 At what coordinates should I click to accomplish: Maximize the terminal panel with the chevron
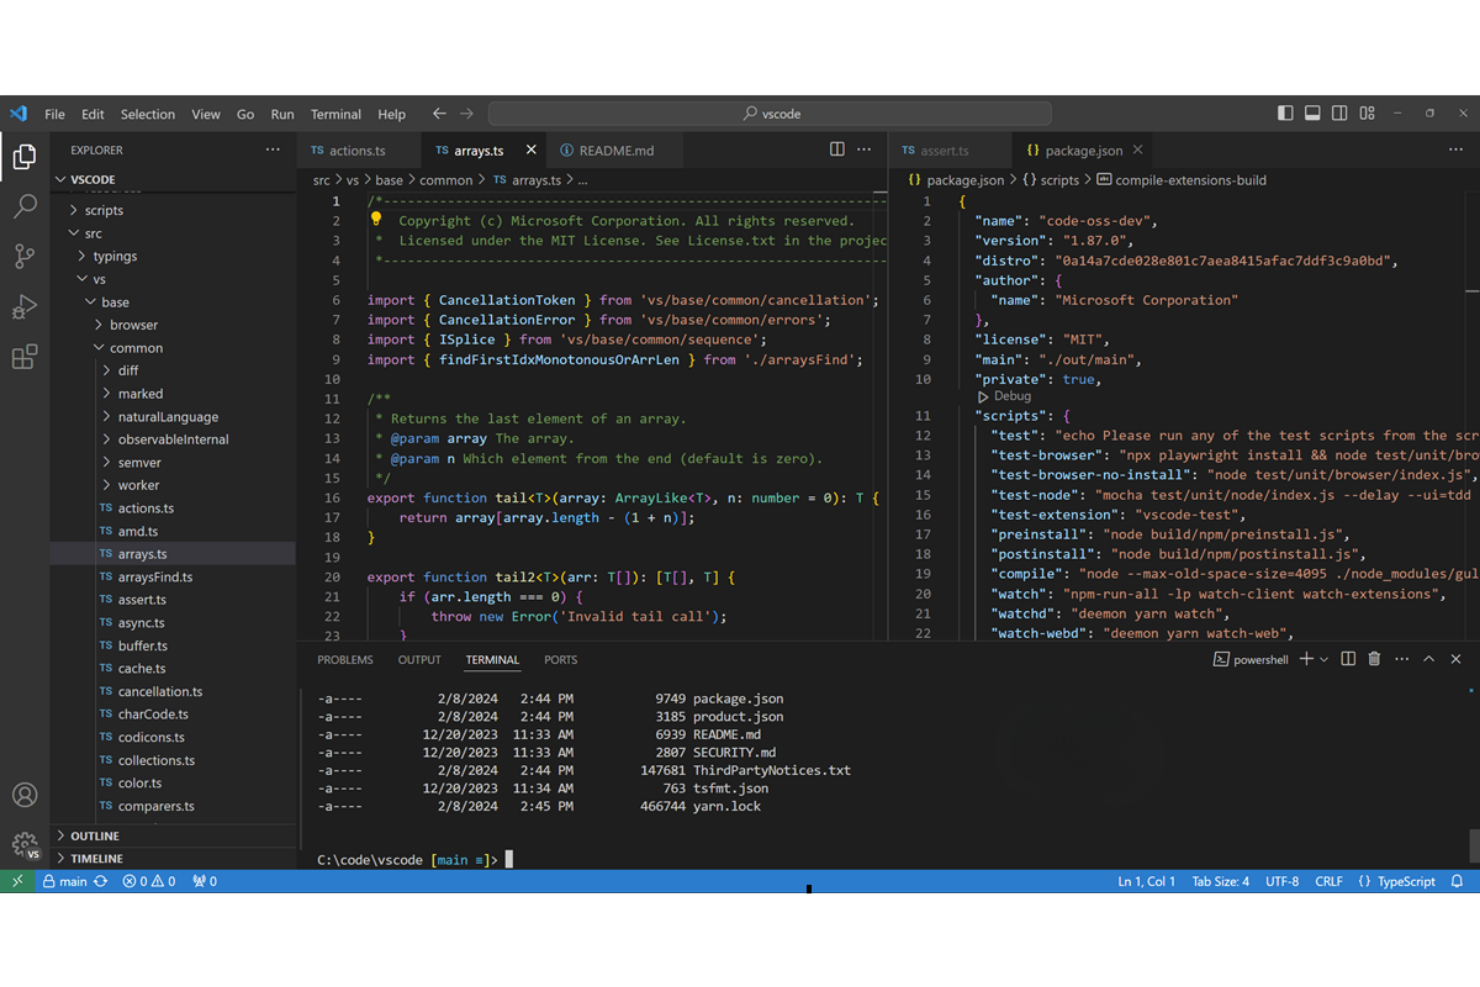click(x=1429, y=659)
